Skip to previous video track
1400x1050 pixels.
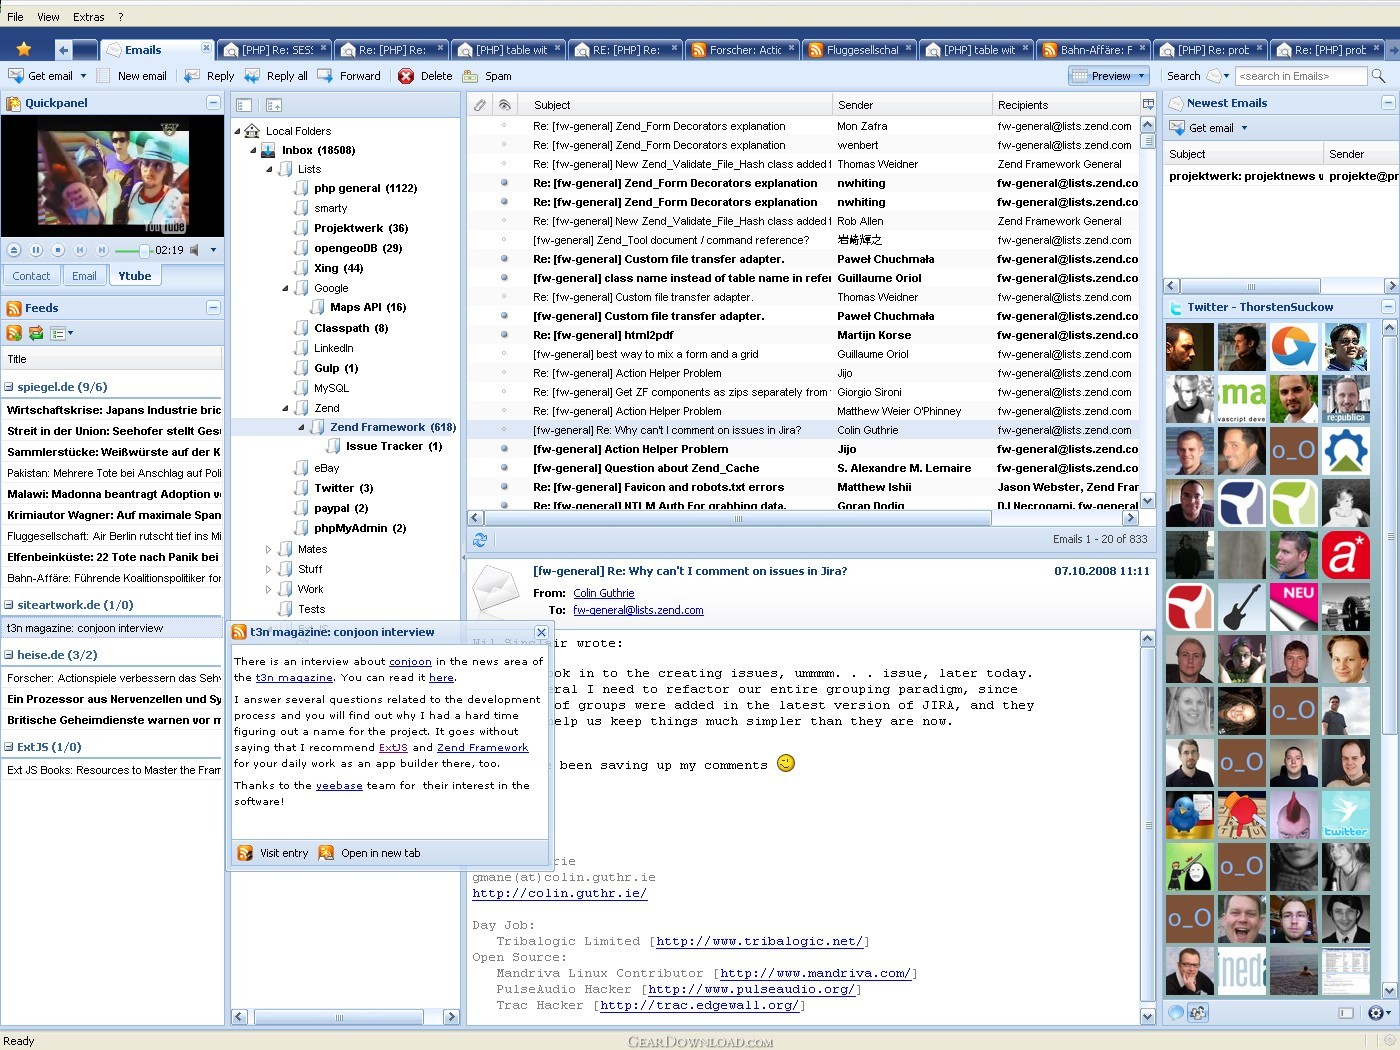click(80, 250)
